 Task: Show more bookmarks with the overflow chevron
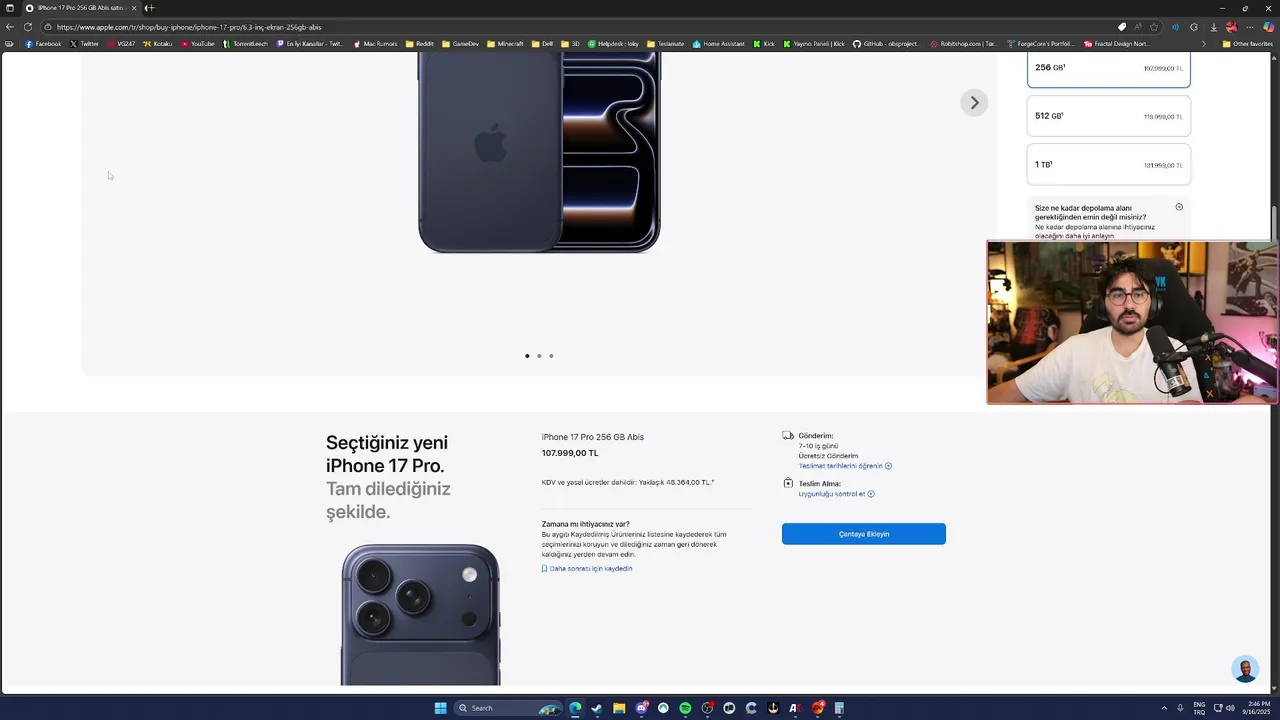pyautogui.click(x=1203, y=44)
